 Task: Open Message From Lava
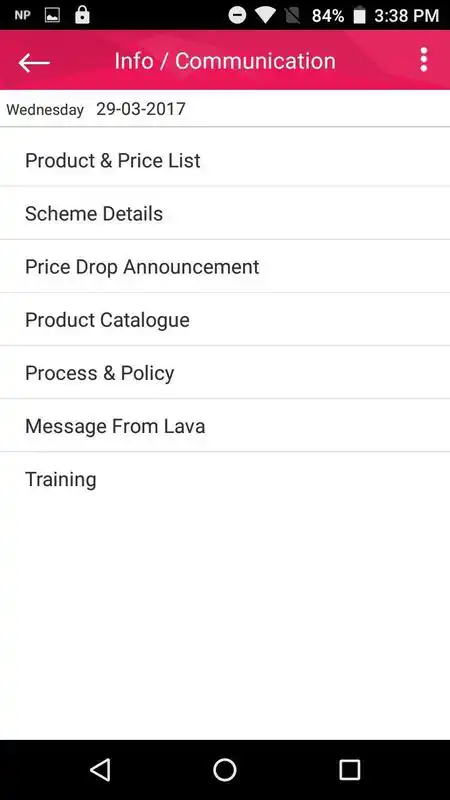[225, 426]
